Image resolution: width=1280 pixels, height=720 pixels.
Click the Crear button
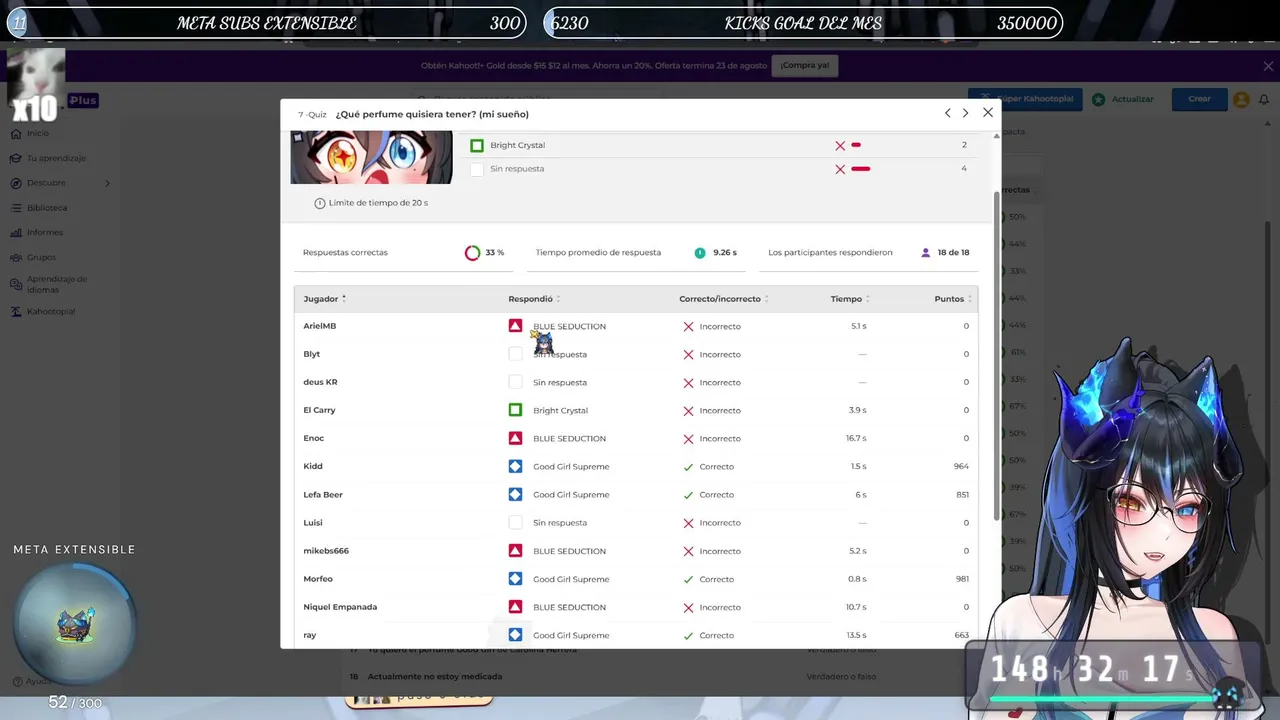(x=1200, y=99)
